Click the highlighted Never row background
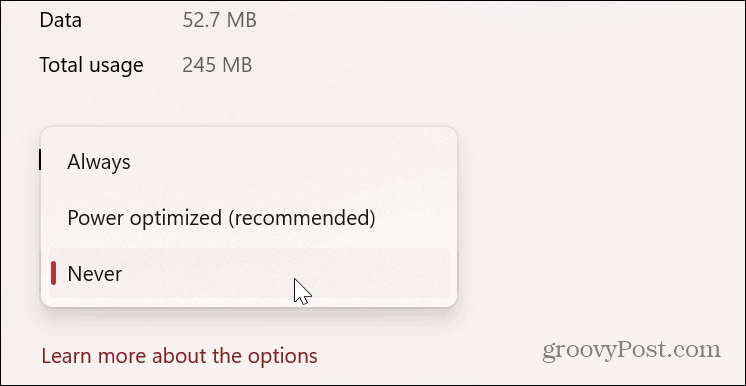The height and width of the screenshot is (386, 746). click(249, 274)
